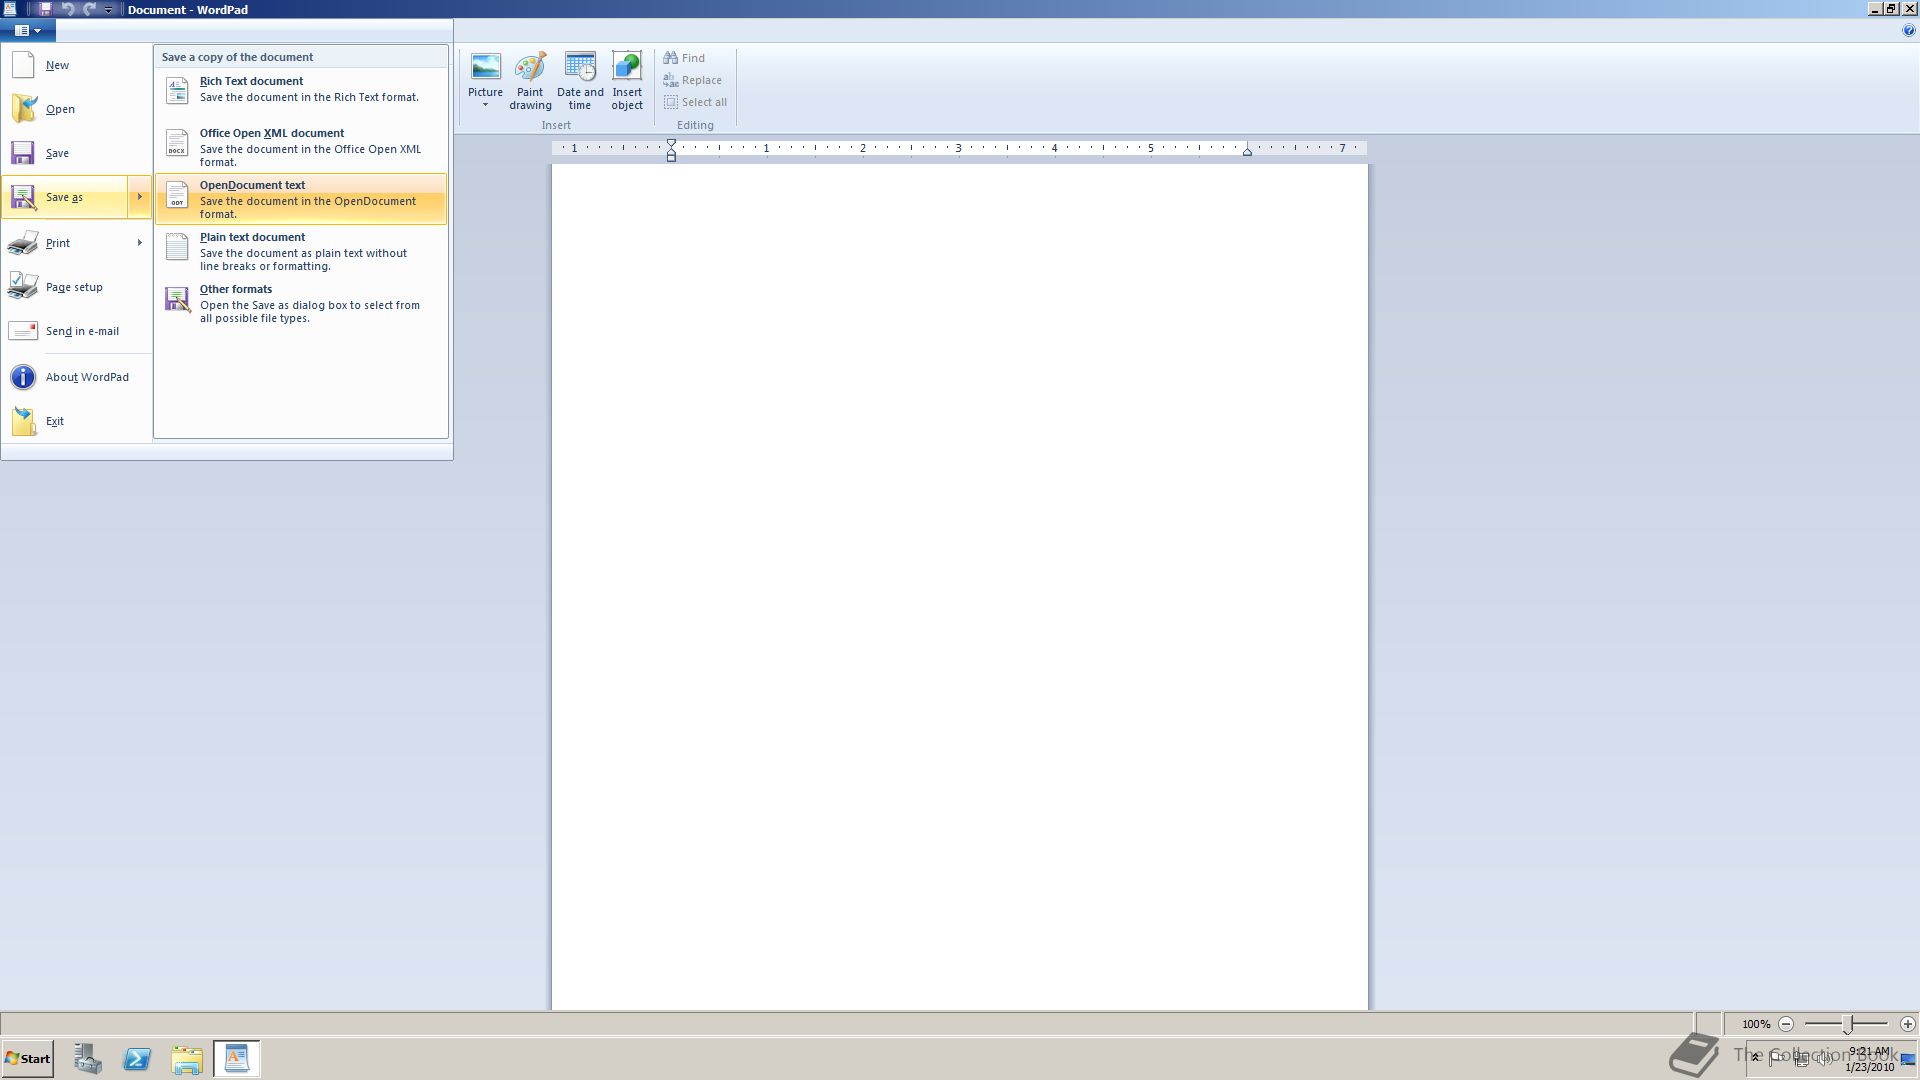Insert a Paint drawing
Screen dimensions: 1920x1080
(530, 81)
